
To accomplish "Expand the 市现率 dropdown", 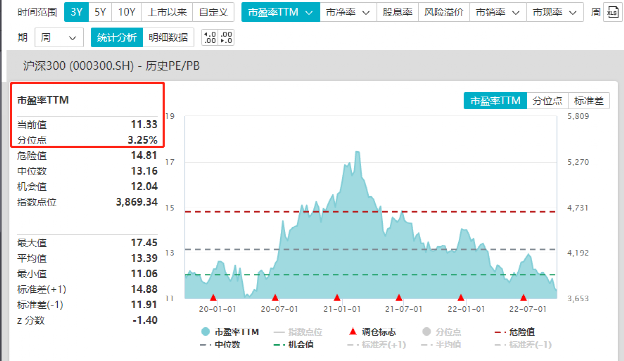I will pos(555,12).
